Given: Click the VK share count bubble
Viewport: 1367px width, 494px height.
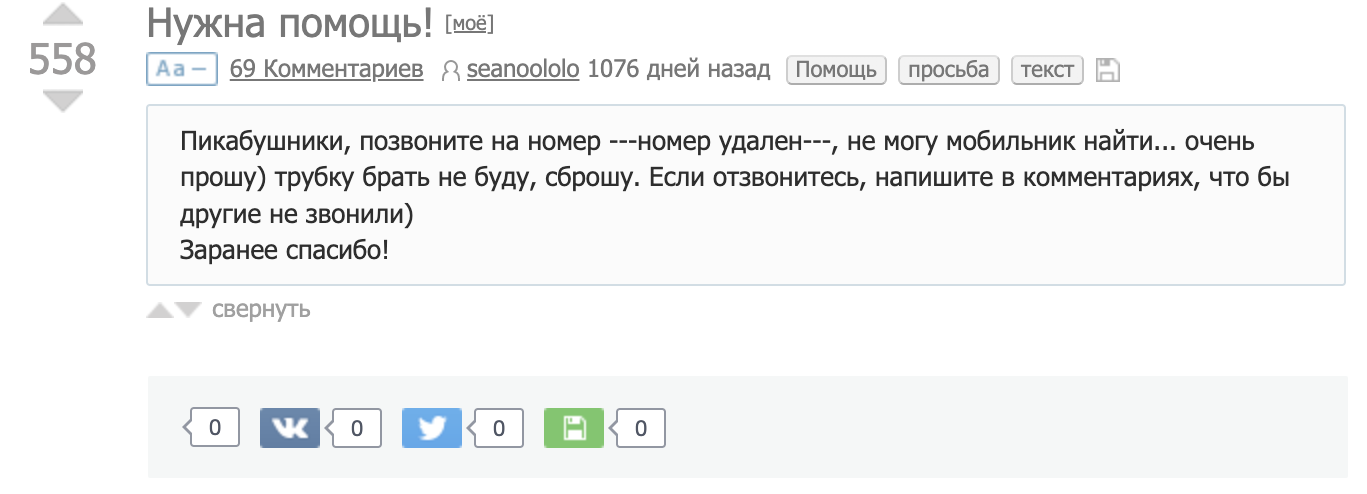Looking at the screenshot, I should (x=353, y=429).
